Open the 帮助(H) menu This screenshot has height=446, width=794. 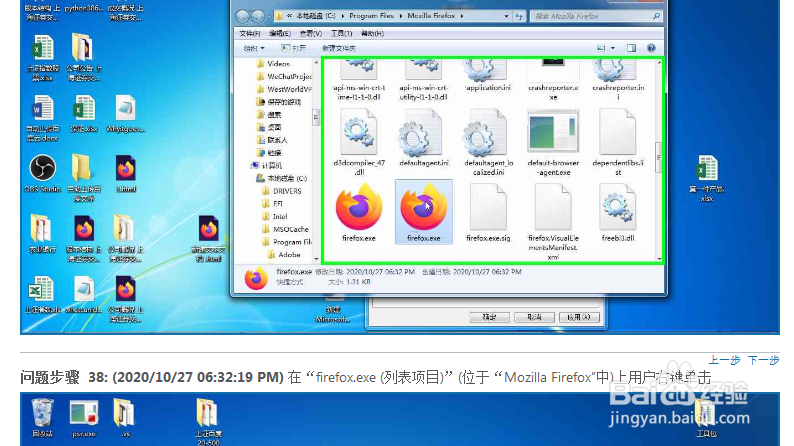pos(372,33)
